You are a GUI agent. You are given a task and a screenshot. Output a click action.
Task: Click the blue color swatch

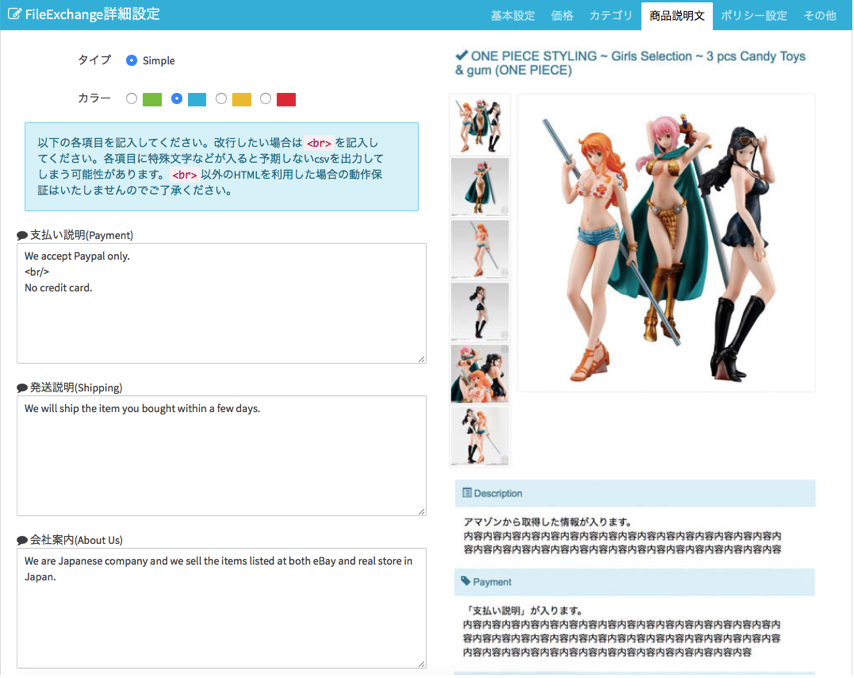click(x=196, y=99)
